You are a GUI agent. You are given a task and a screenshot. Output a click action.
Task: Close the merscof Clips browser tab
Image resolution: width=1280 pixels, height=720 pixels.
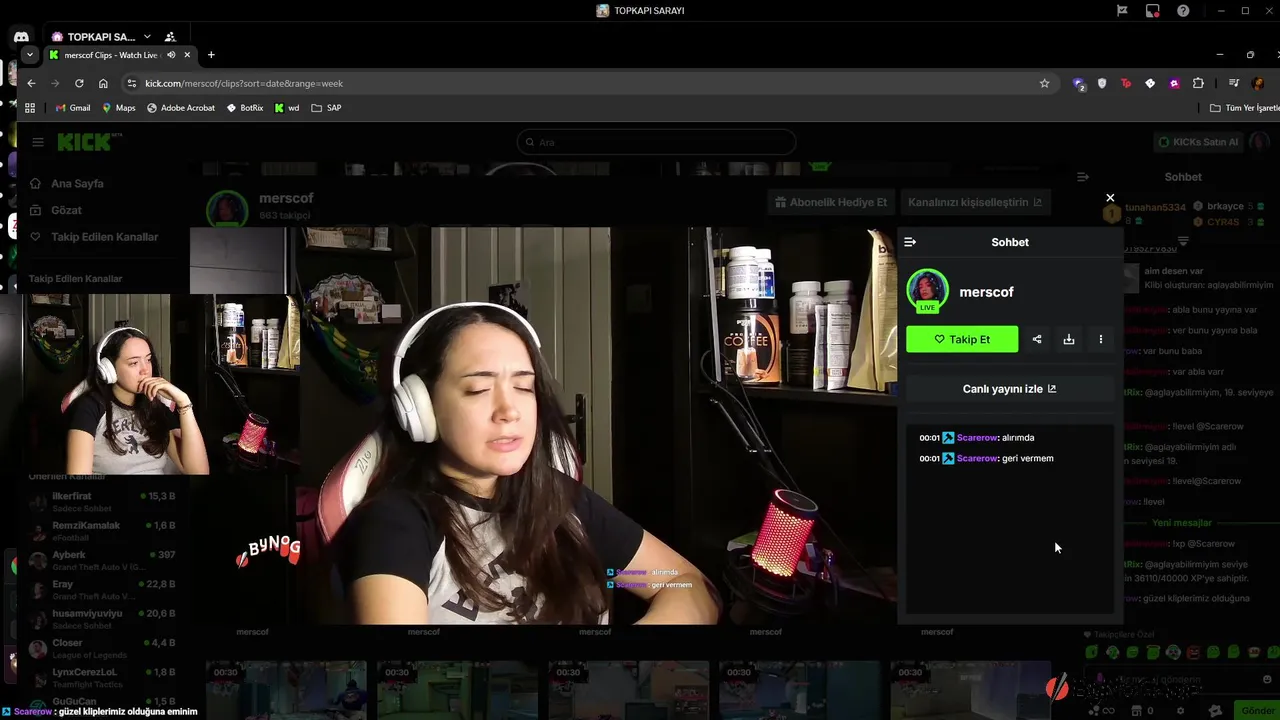[187, 55]
